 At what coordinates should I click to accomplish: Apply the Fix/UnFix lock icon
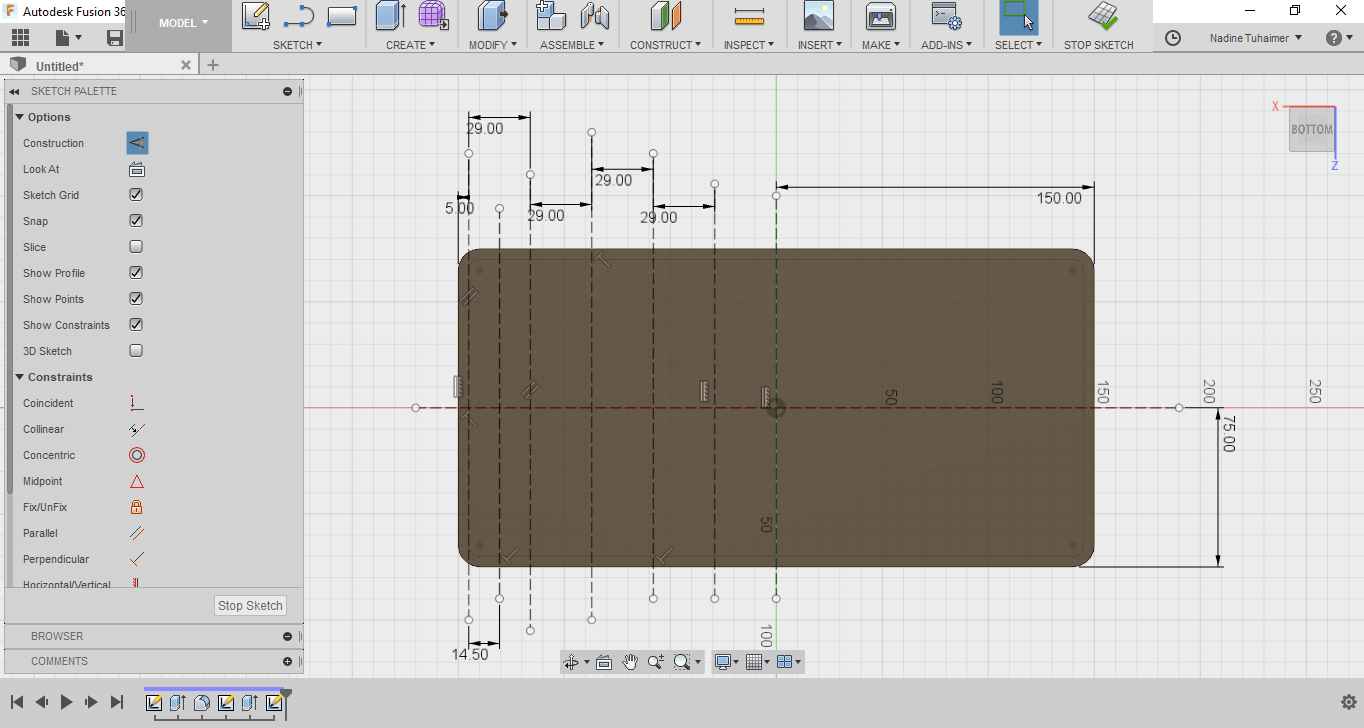pos(137,507)
